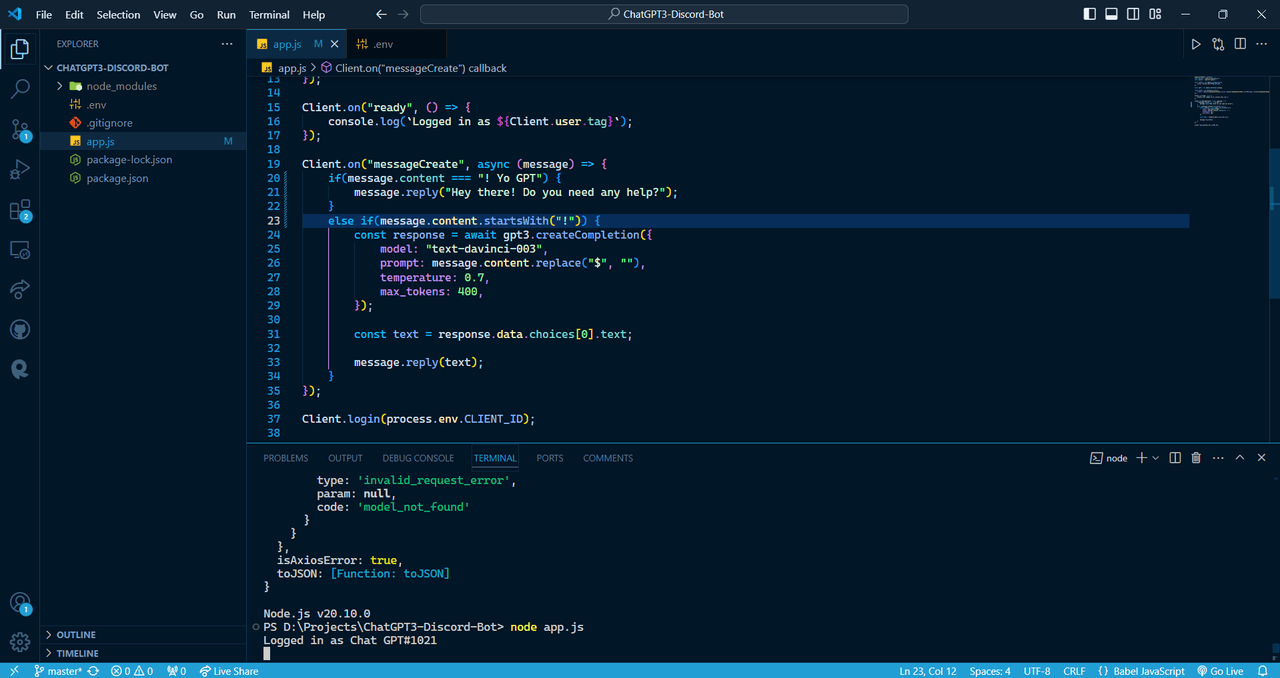Toggle Go Live server in status bar

tap(1220, 671)
